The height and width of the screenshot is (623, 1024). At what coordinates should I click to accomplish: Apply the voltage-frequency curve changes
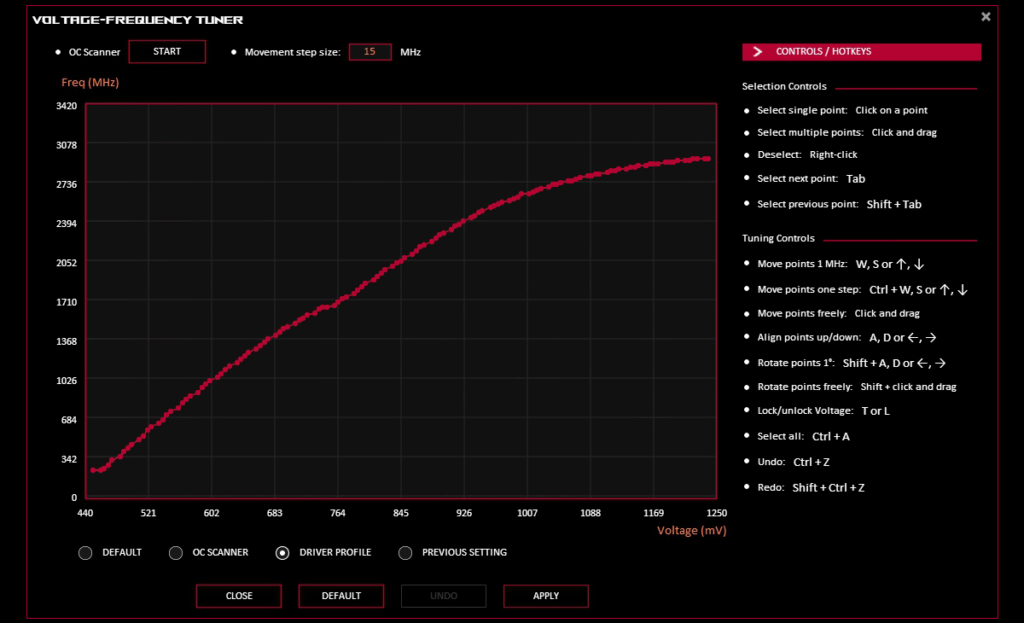click(x=545, y=595)
